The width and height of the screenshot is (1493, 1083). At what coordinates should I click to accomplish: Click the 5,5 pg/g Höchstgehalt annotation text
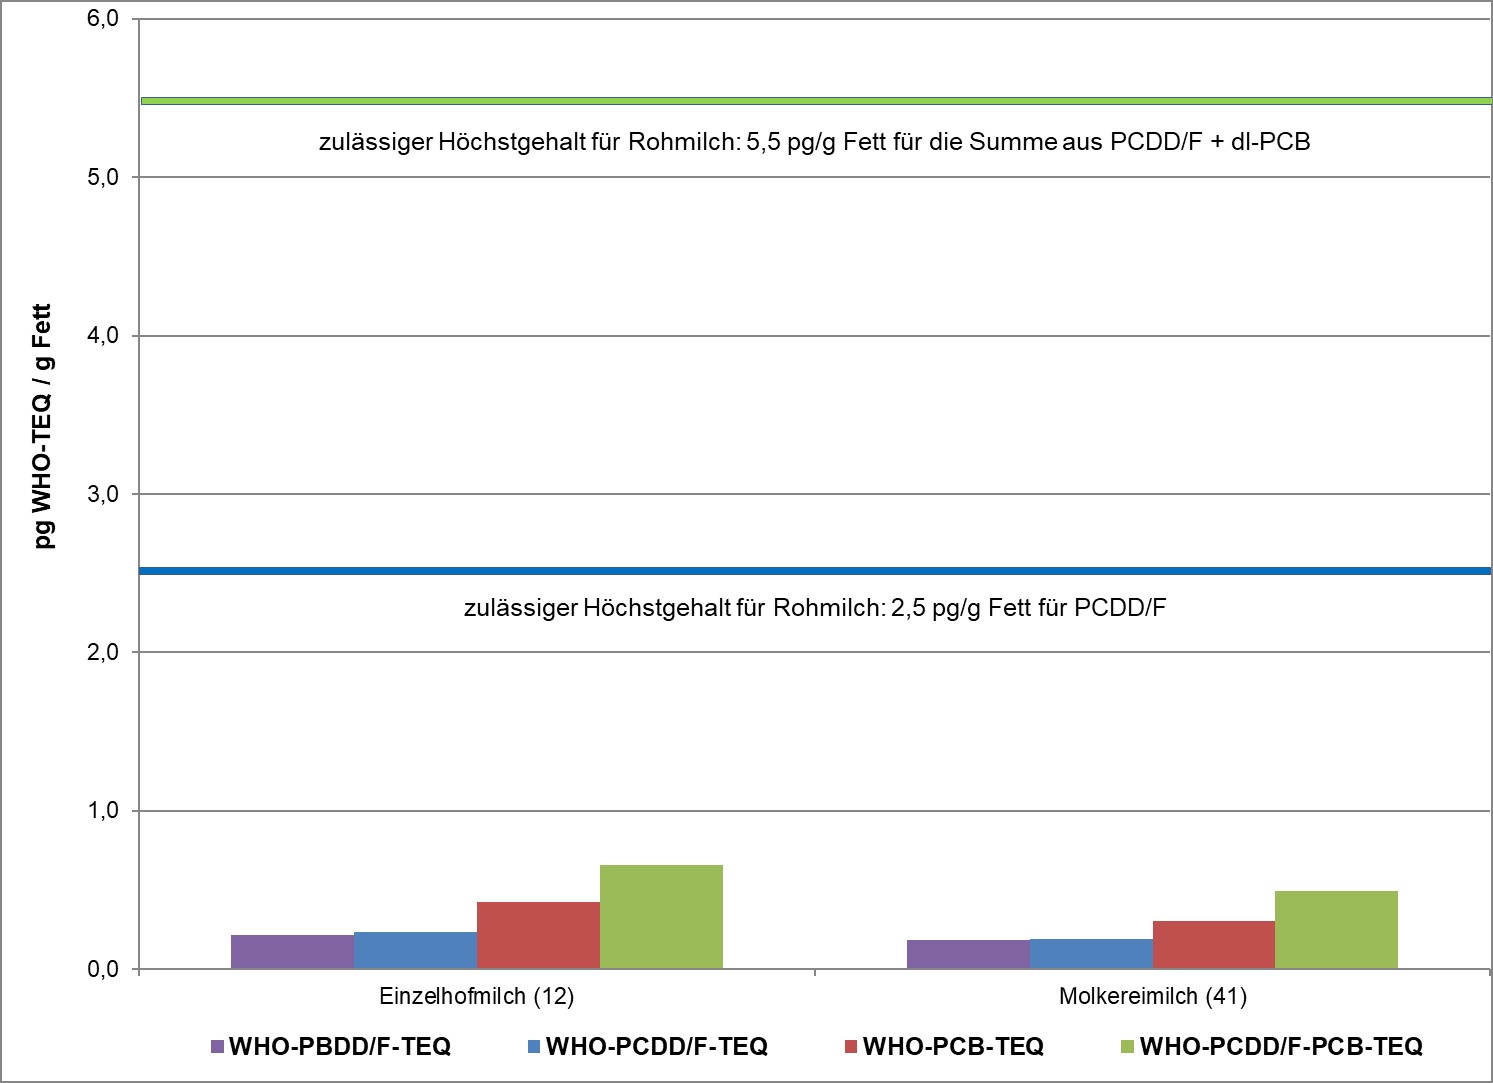click(x=814, y=142)
